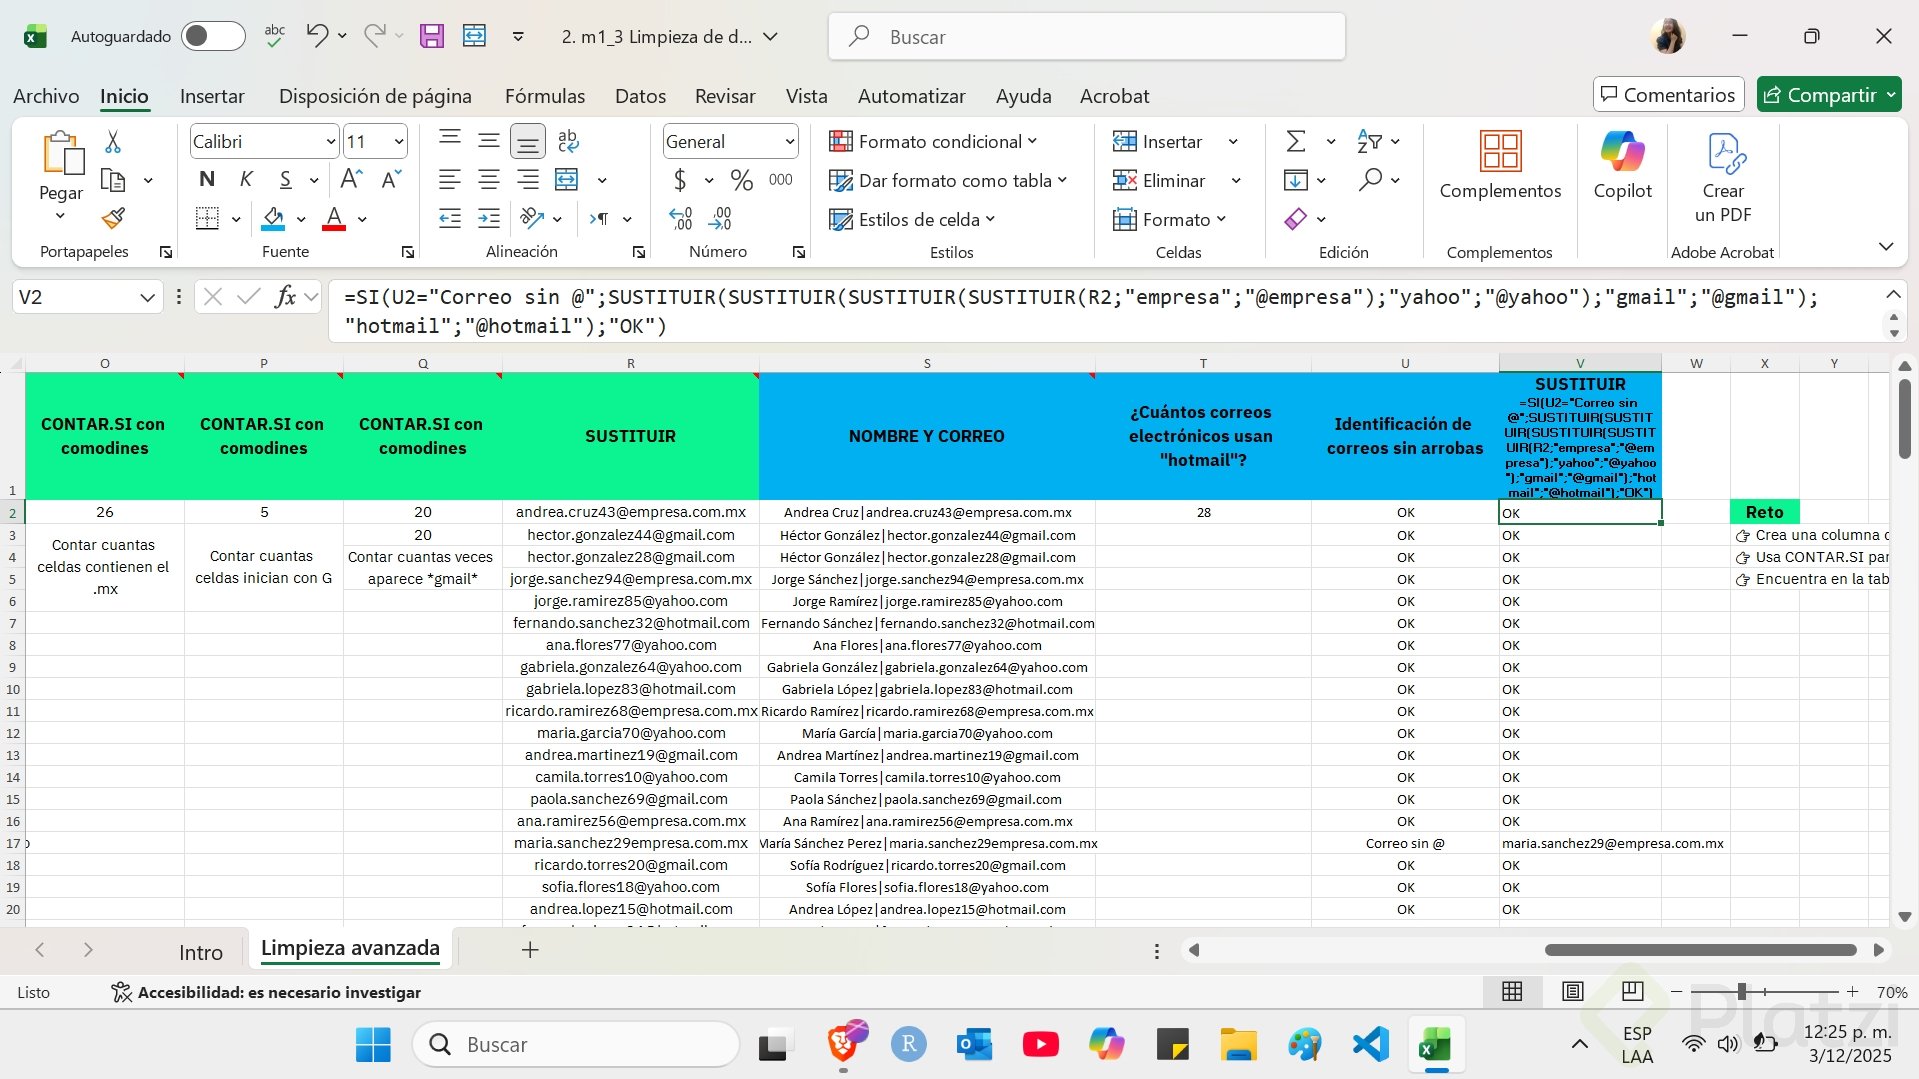Click the Increase font size icon
Viewport: 1919px width, 1079px height.
351,180
